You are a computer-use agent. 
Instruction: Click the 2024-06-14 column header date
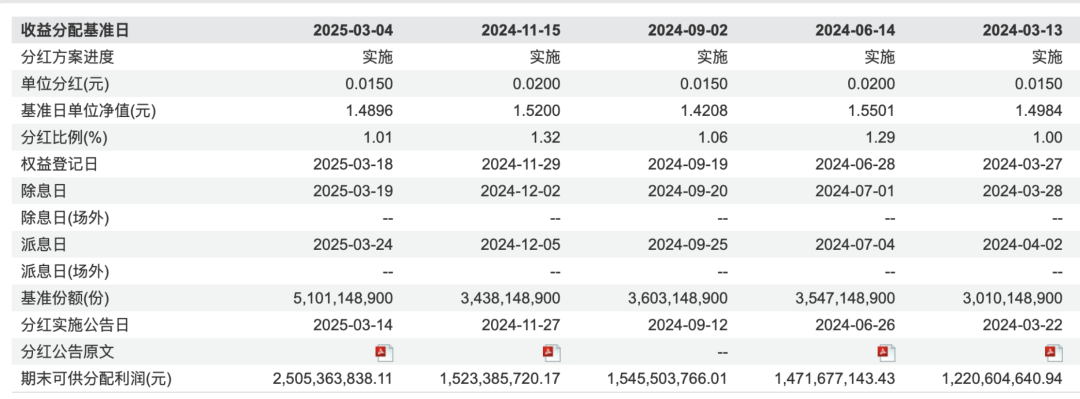coord(855,30)
